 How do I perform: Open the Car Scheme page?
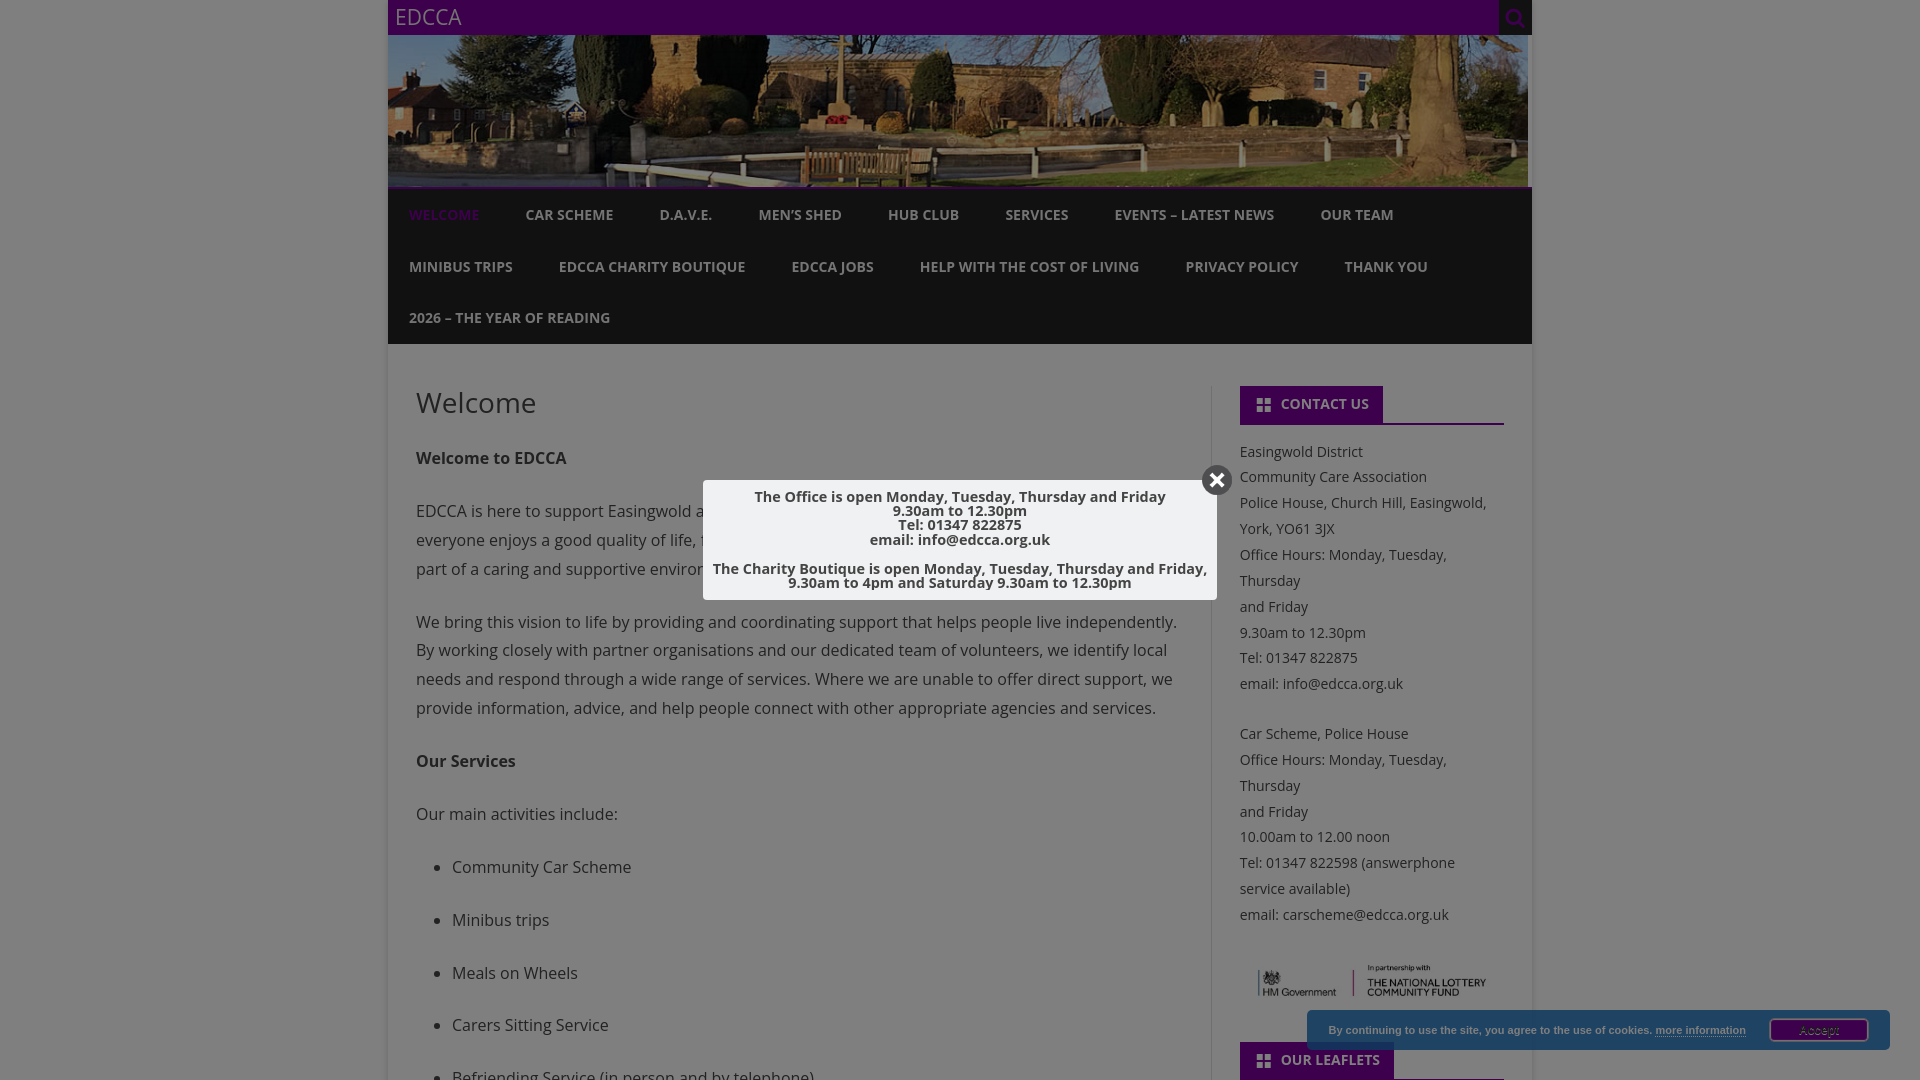[569, 215]
